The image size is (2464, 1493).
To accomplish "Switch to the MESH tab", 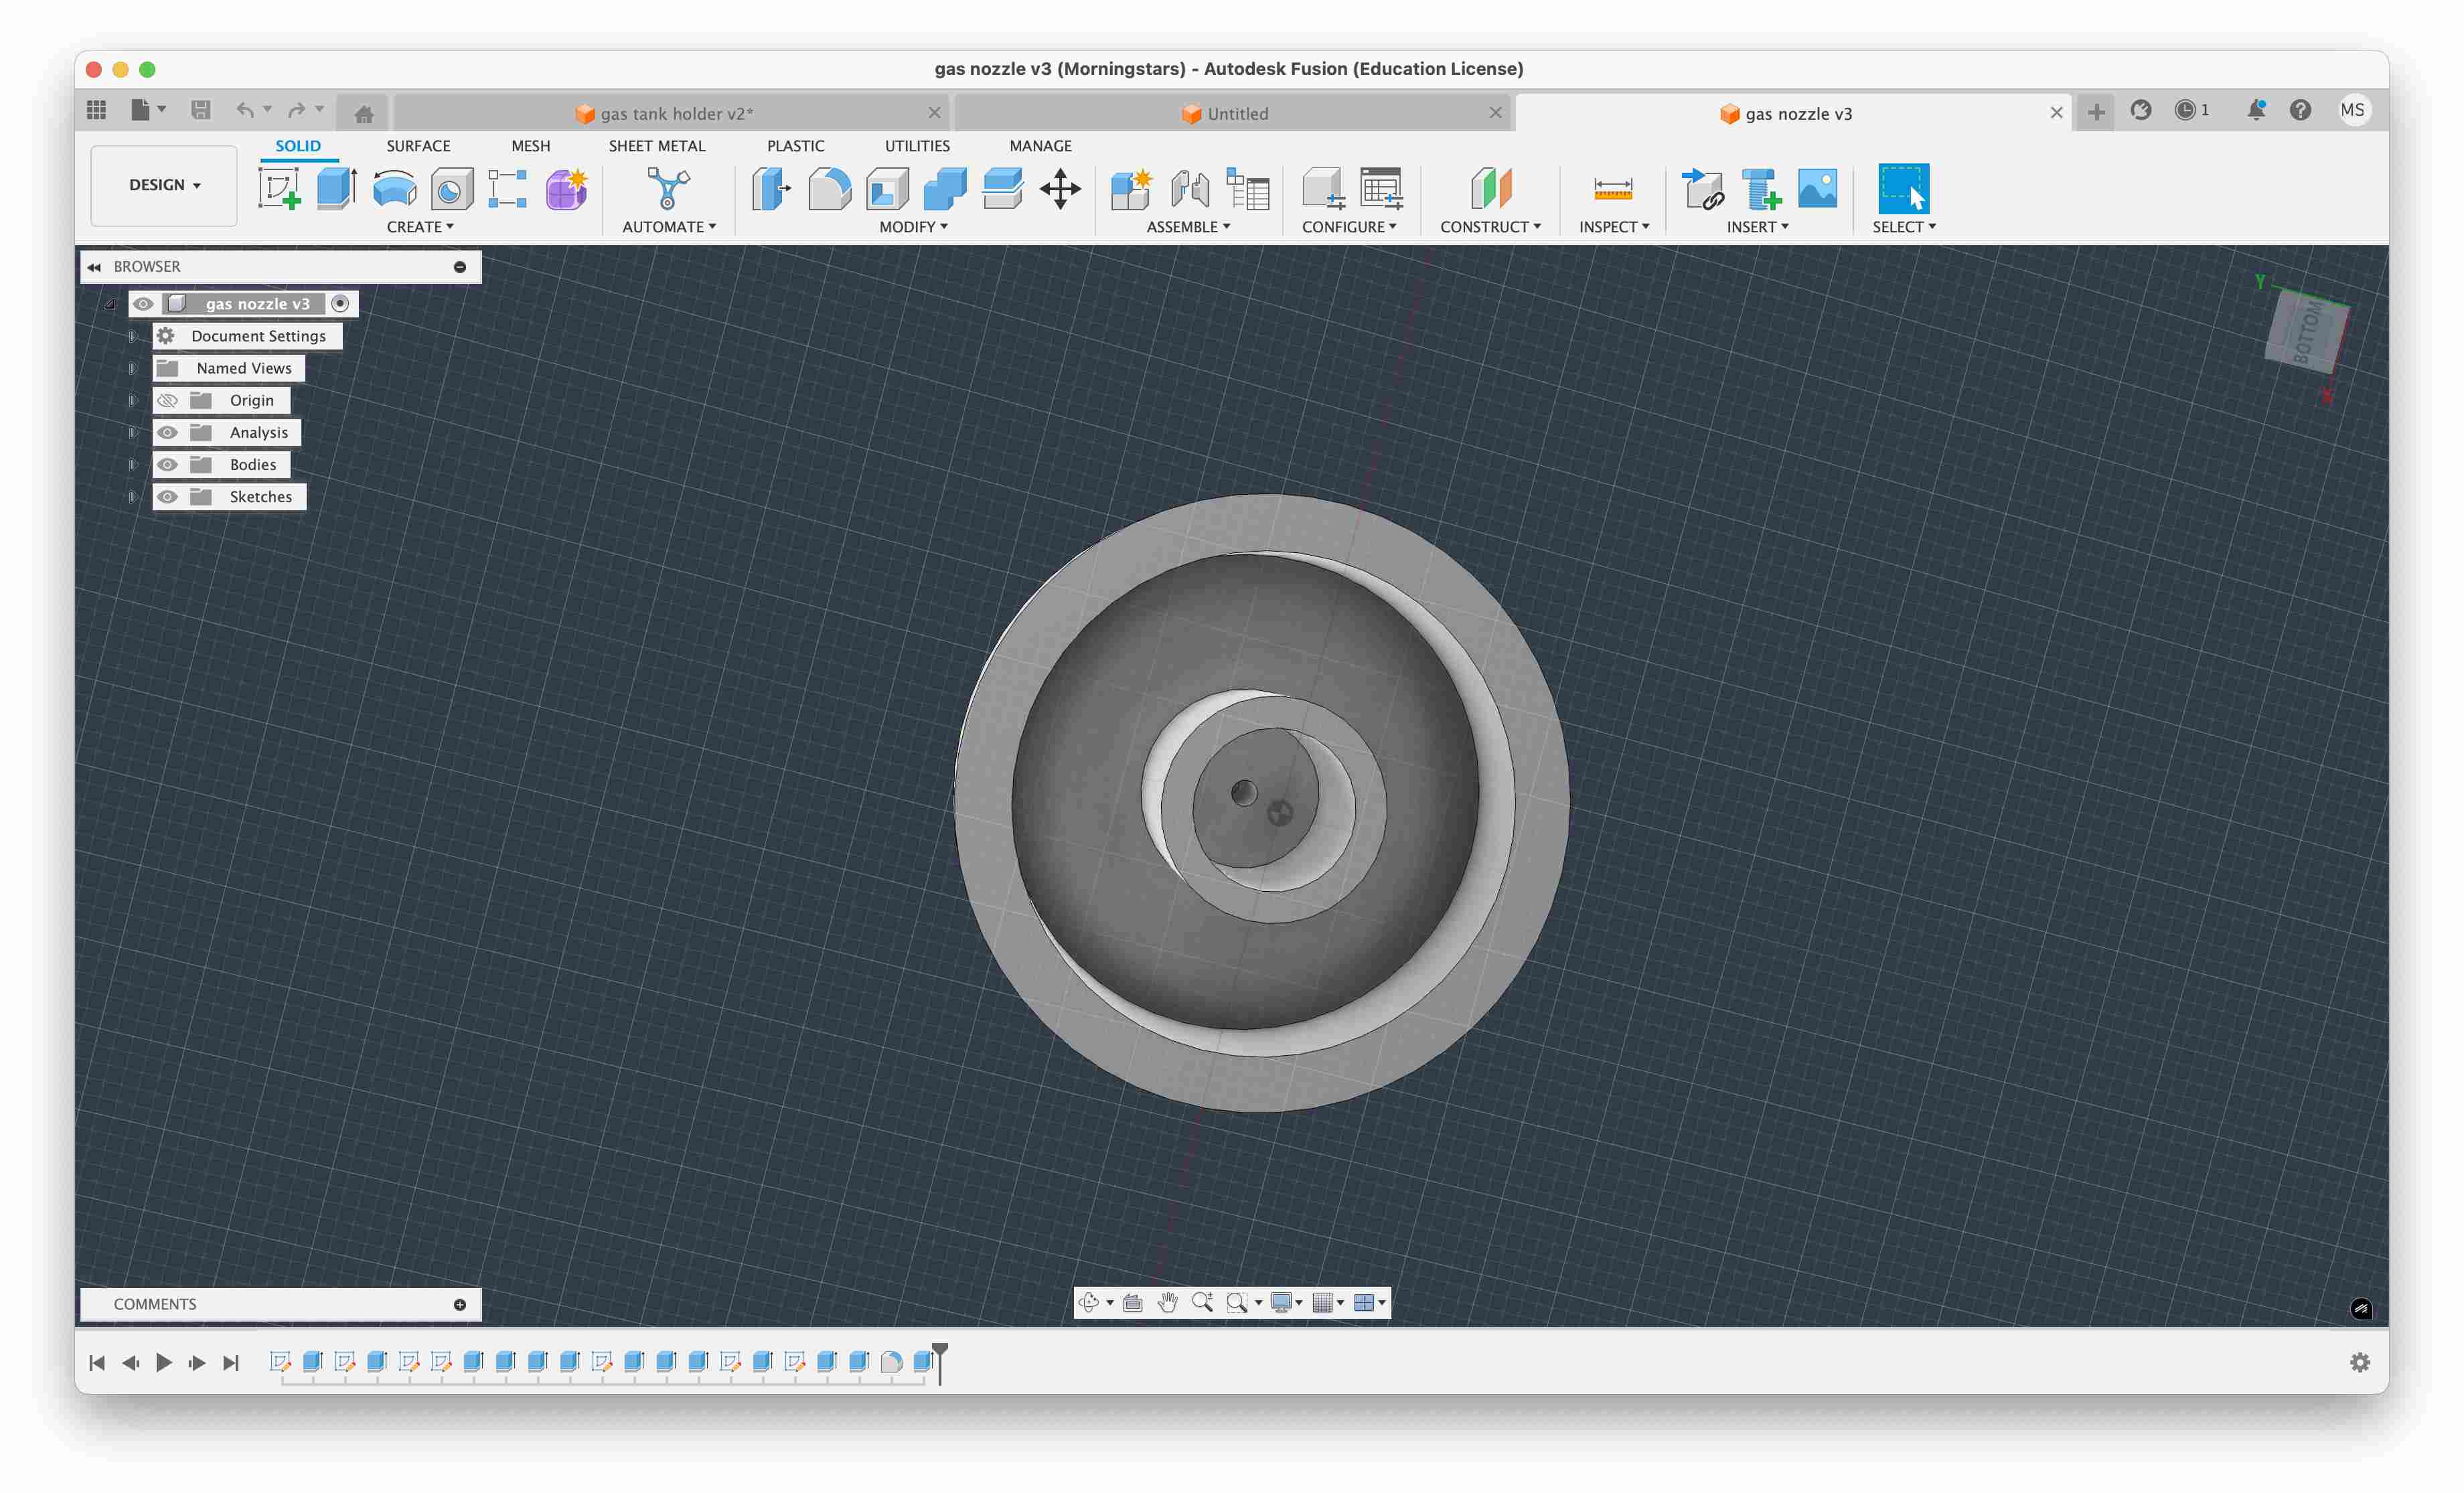I will (531, 146).
